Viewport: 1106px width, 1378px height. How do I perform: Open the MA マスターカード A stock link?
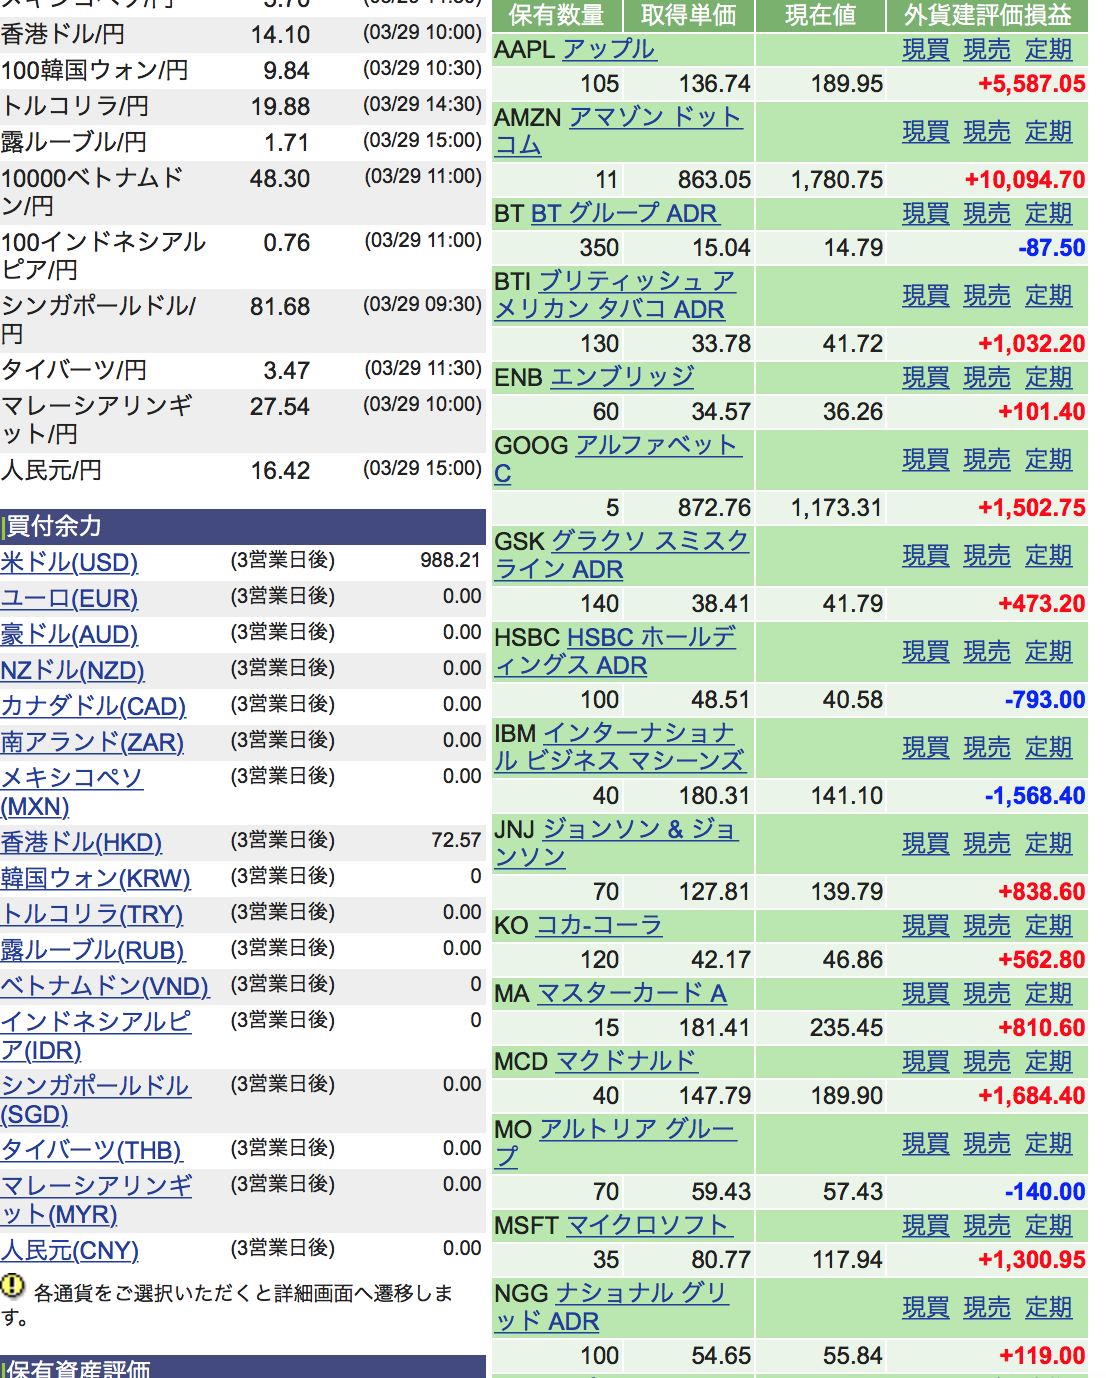tap(632, 993)
